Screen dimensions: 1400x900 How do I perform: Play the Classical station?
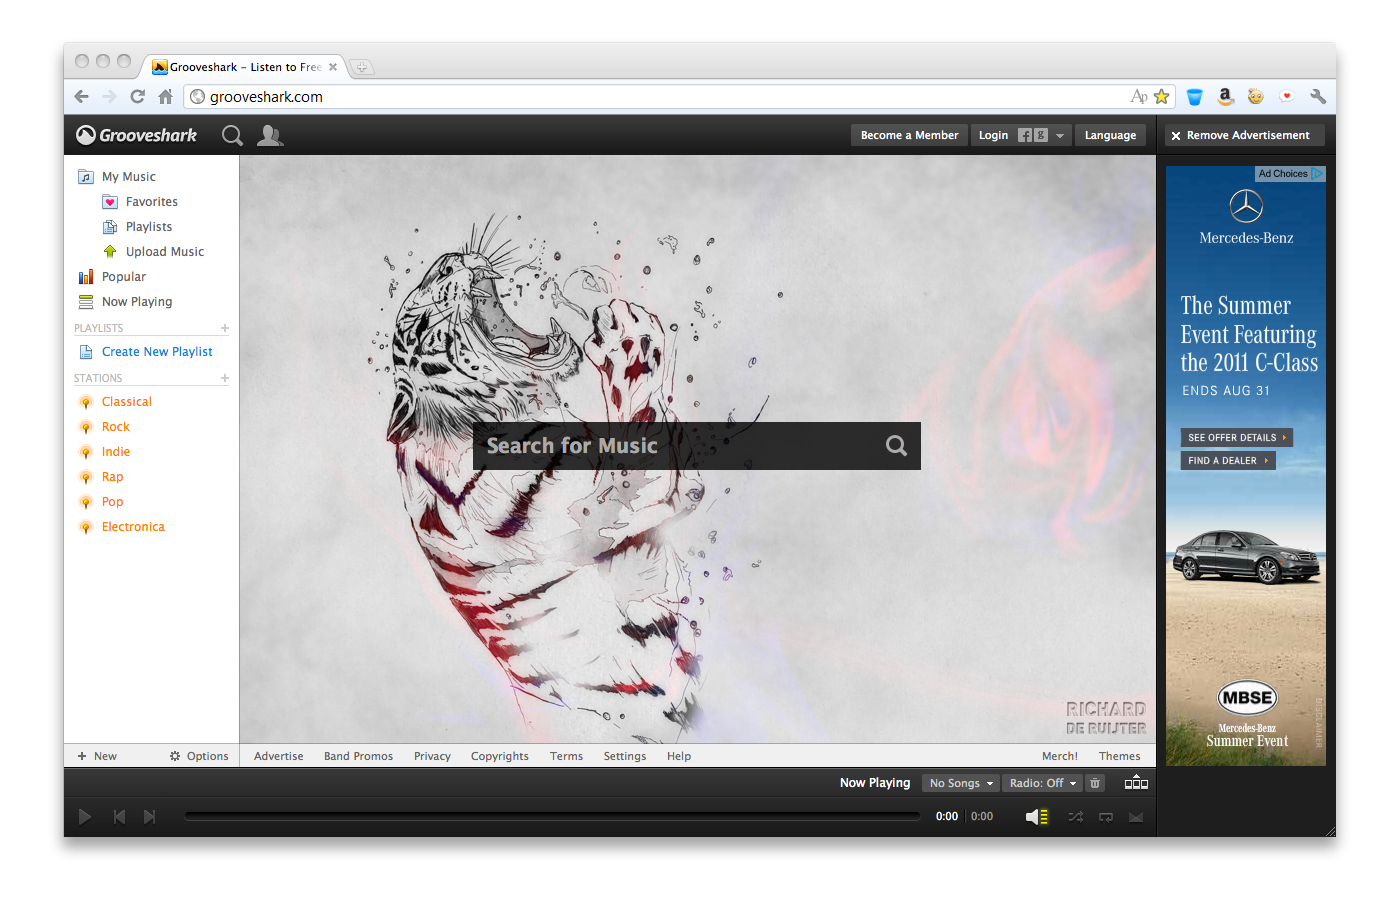coord(126,402)
